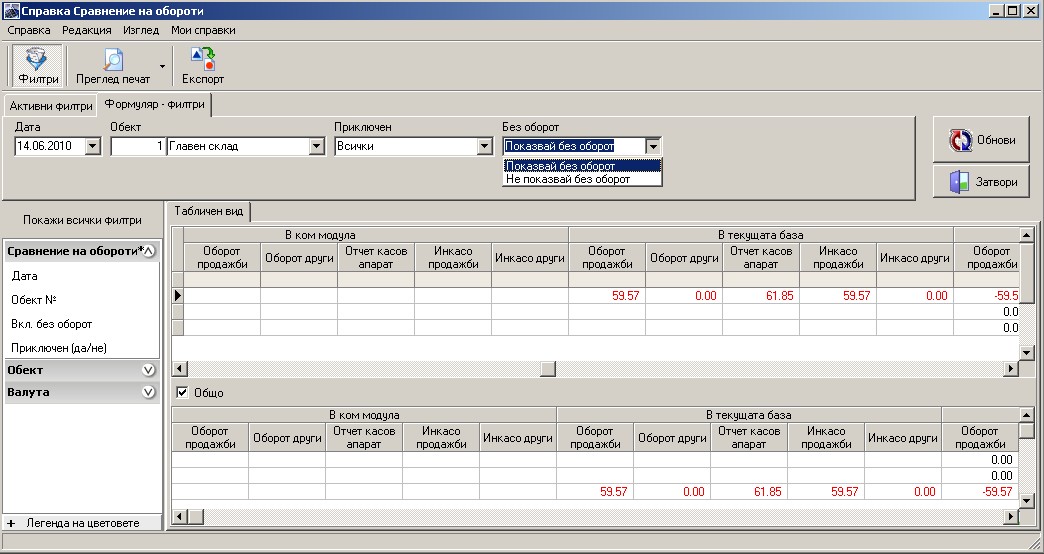Click -59.57 cell in totals table

click(979, 491)
